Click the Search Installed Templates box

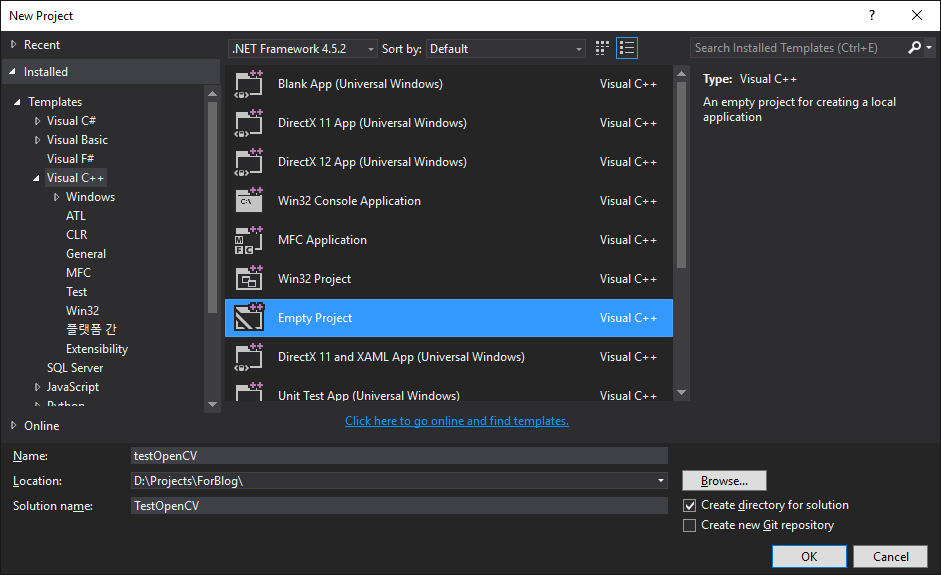tap(798, 47)
